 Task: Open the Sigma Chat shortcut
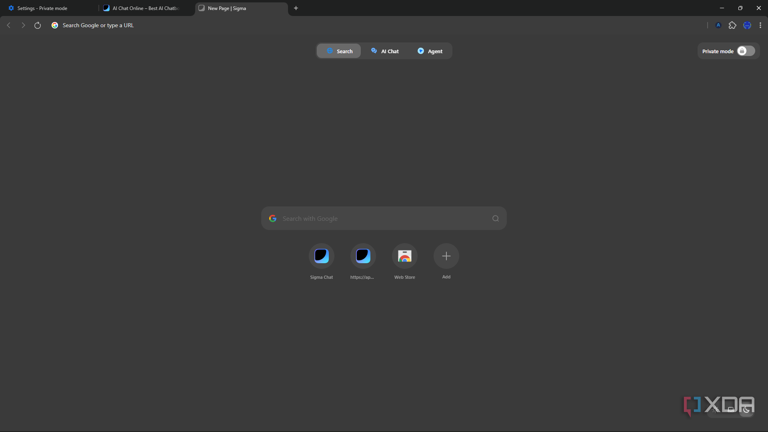(x=321, y=262)
